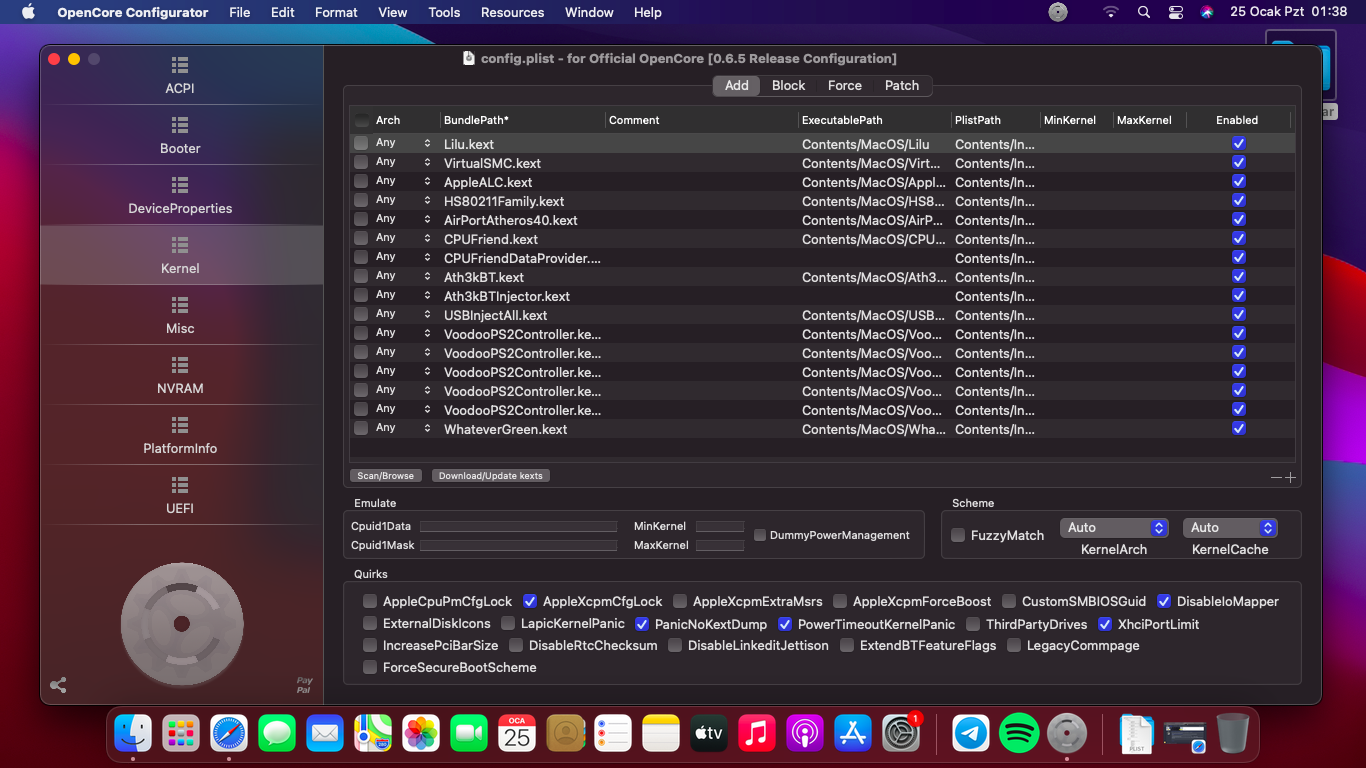Switch to the Patch tab
The height and width of the screenshot is (768, 1366).
coord(901,86)
